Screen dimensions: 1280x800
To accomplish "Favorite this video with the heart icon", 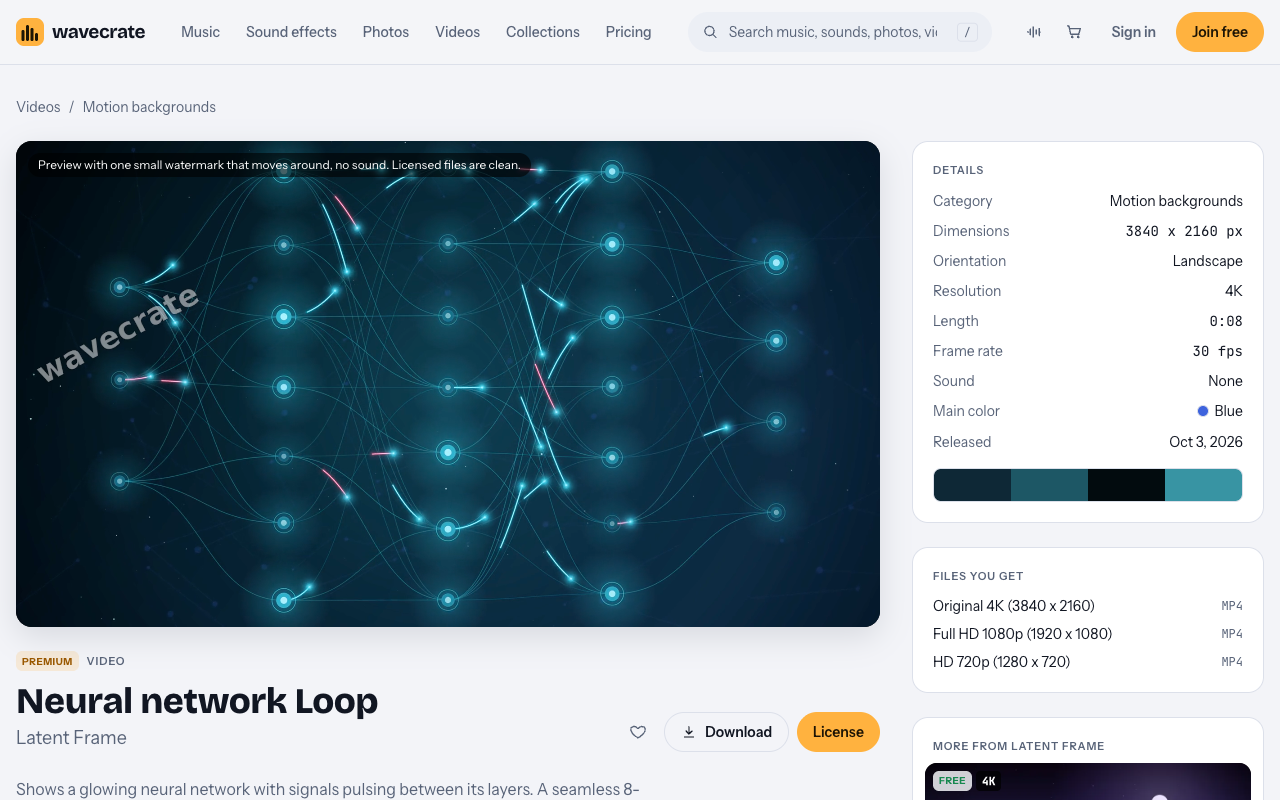I will click(x=638, y=732).
